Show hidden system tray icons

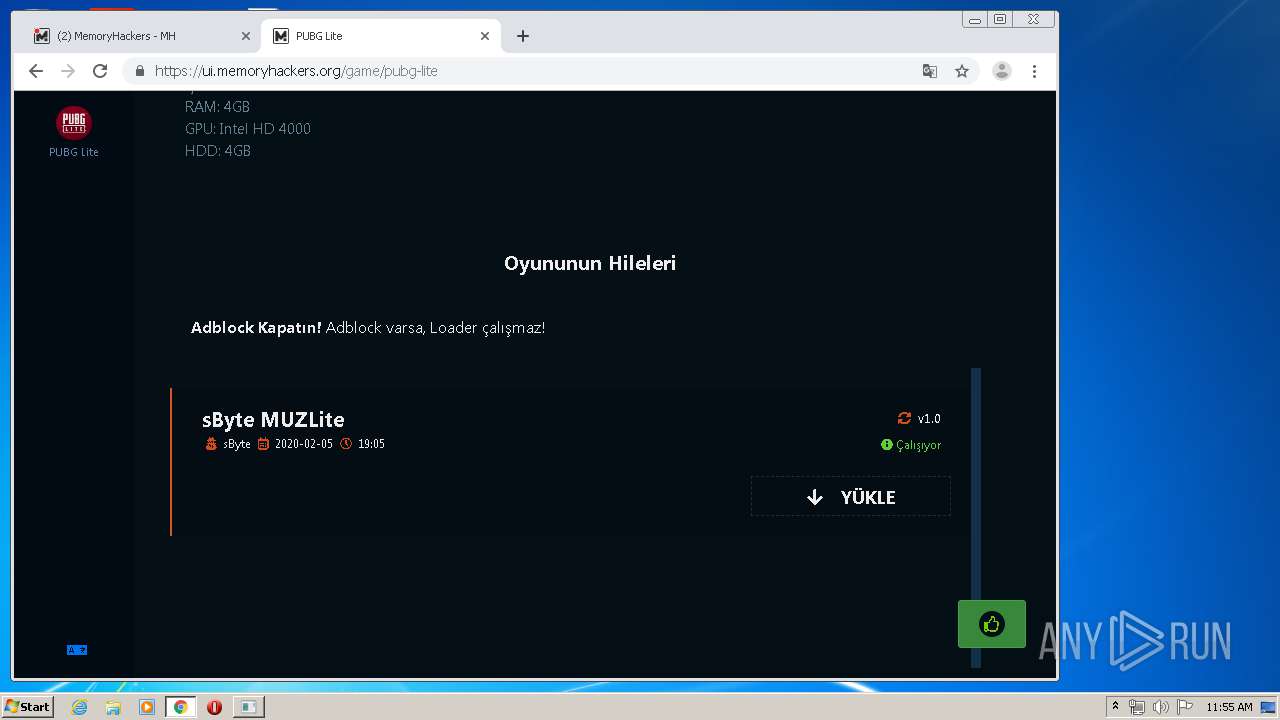(x=1115, y=707)
